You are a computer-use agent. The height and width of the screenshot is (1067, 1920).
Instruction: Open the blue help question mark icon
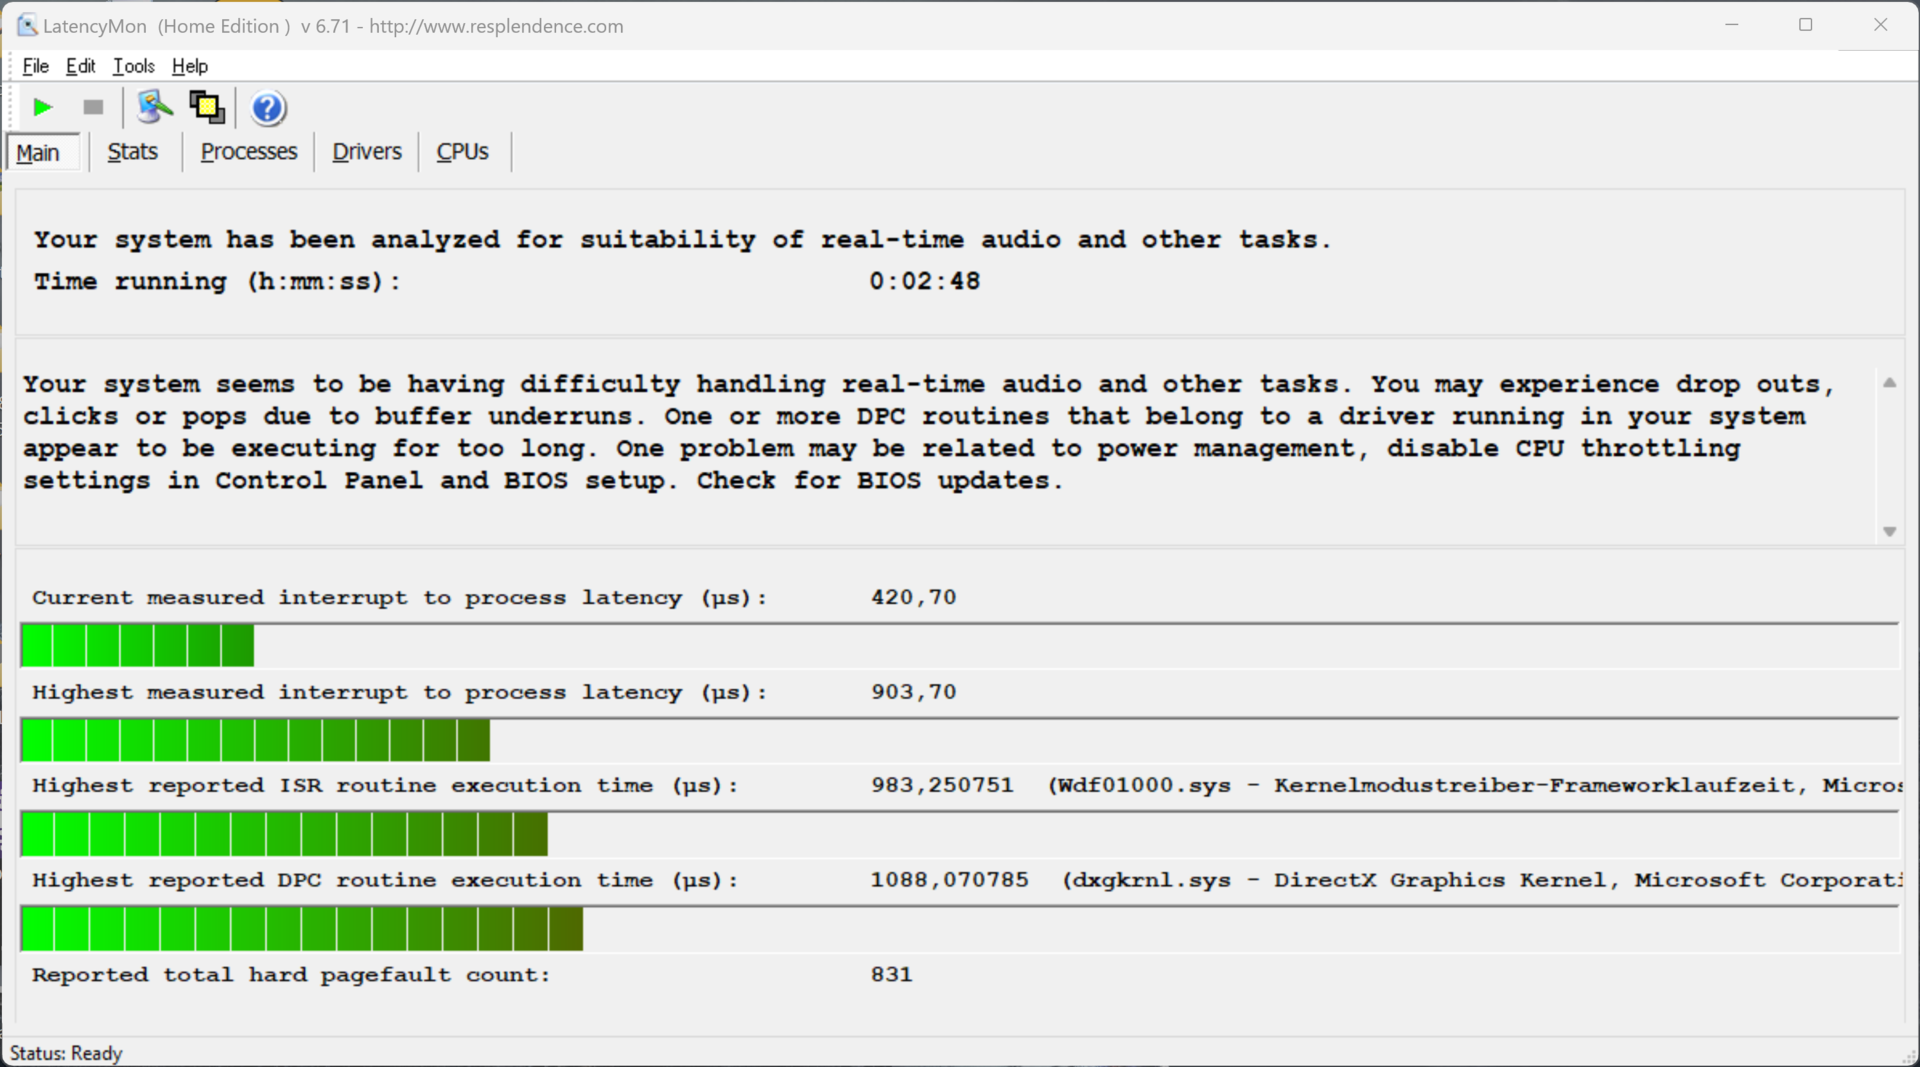(267, 107)
